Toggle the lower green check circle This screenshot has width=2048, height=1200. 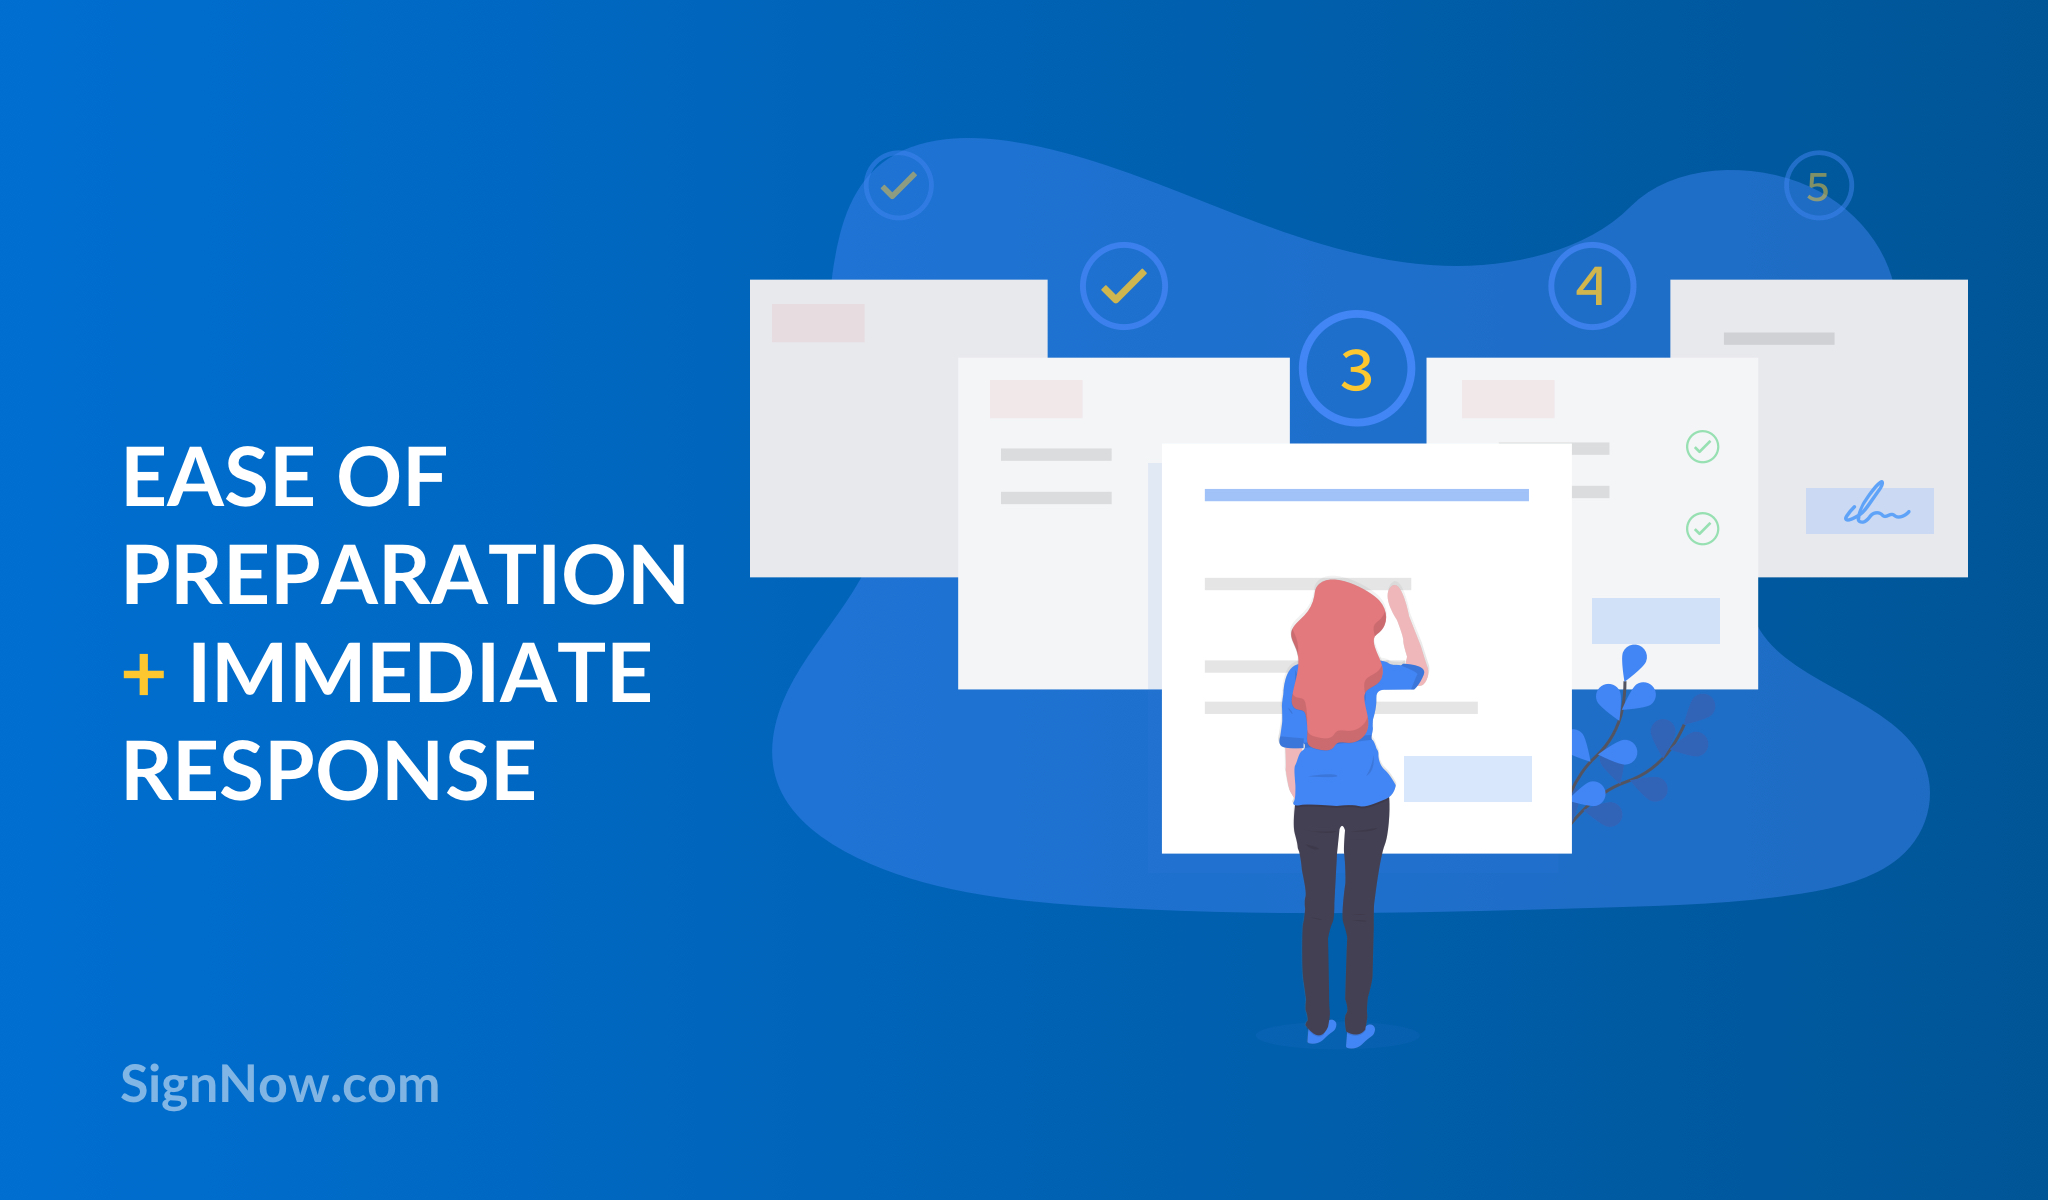[1702, 528]
